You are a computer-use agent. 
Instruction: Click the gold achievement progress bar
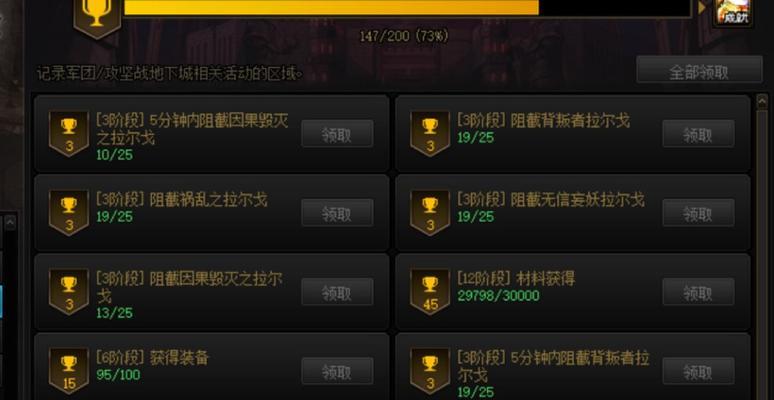click(407, 8)
